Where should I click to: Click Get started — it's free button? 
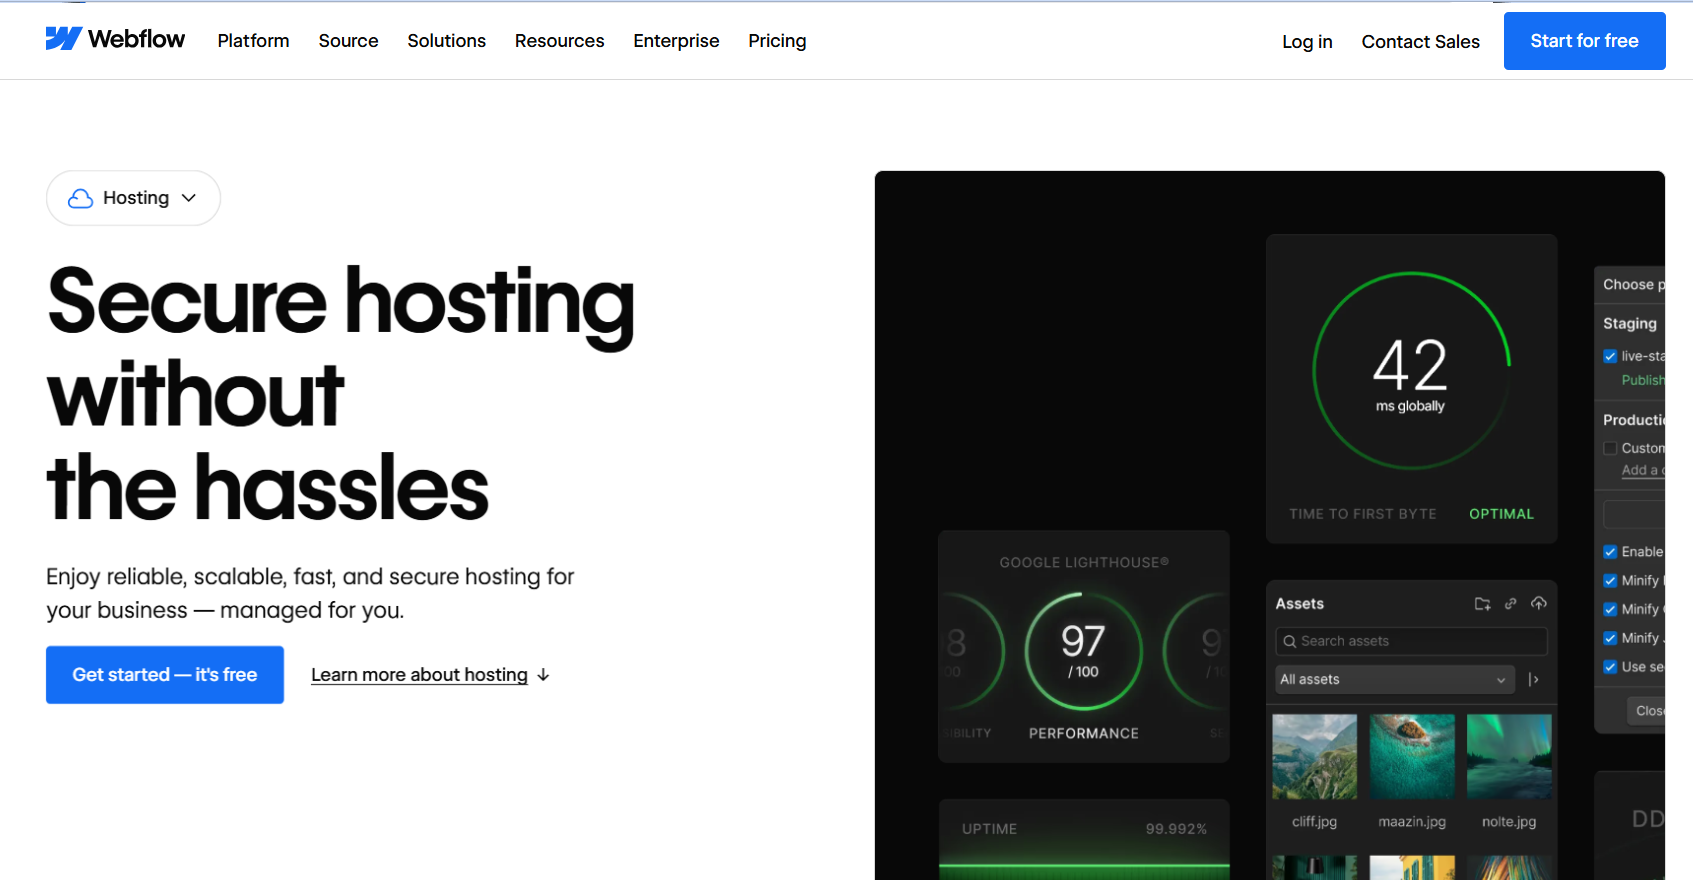165,675
